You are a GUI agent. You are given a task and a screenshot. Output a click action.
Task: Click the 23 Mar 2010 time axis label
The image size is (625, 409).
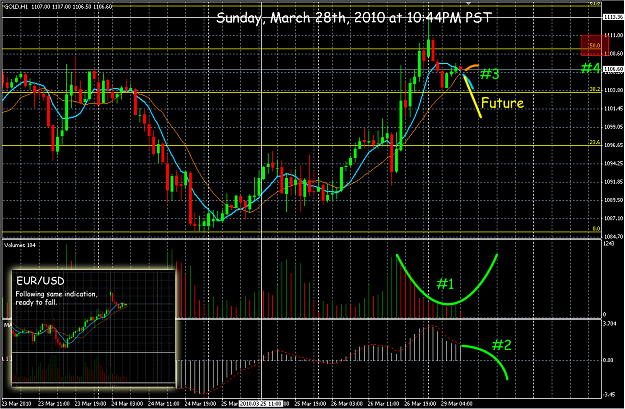click(x=17, y=404)
